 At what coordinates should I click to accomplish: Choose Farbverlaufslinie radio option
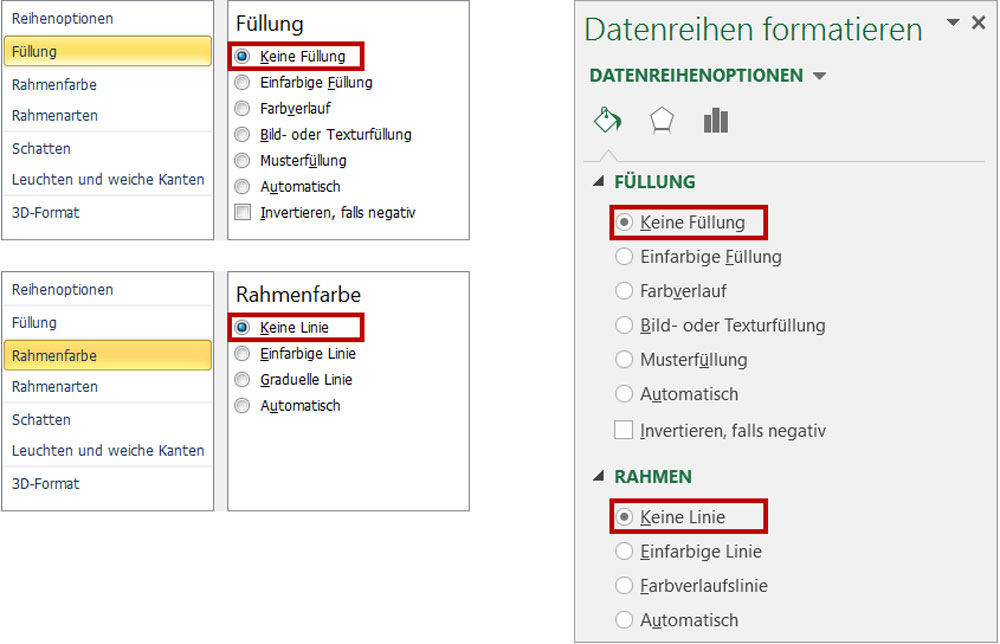tap(624, 586)
